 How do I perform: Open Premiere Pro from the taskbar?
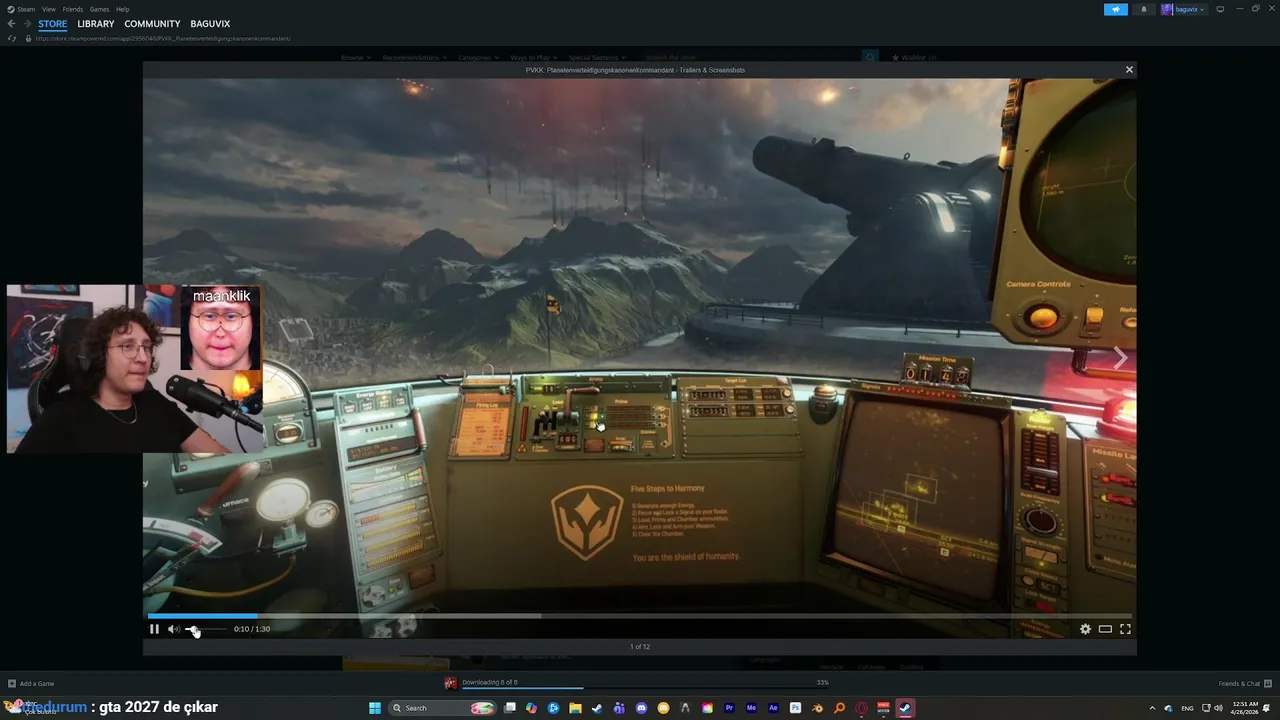coord(729,708)
